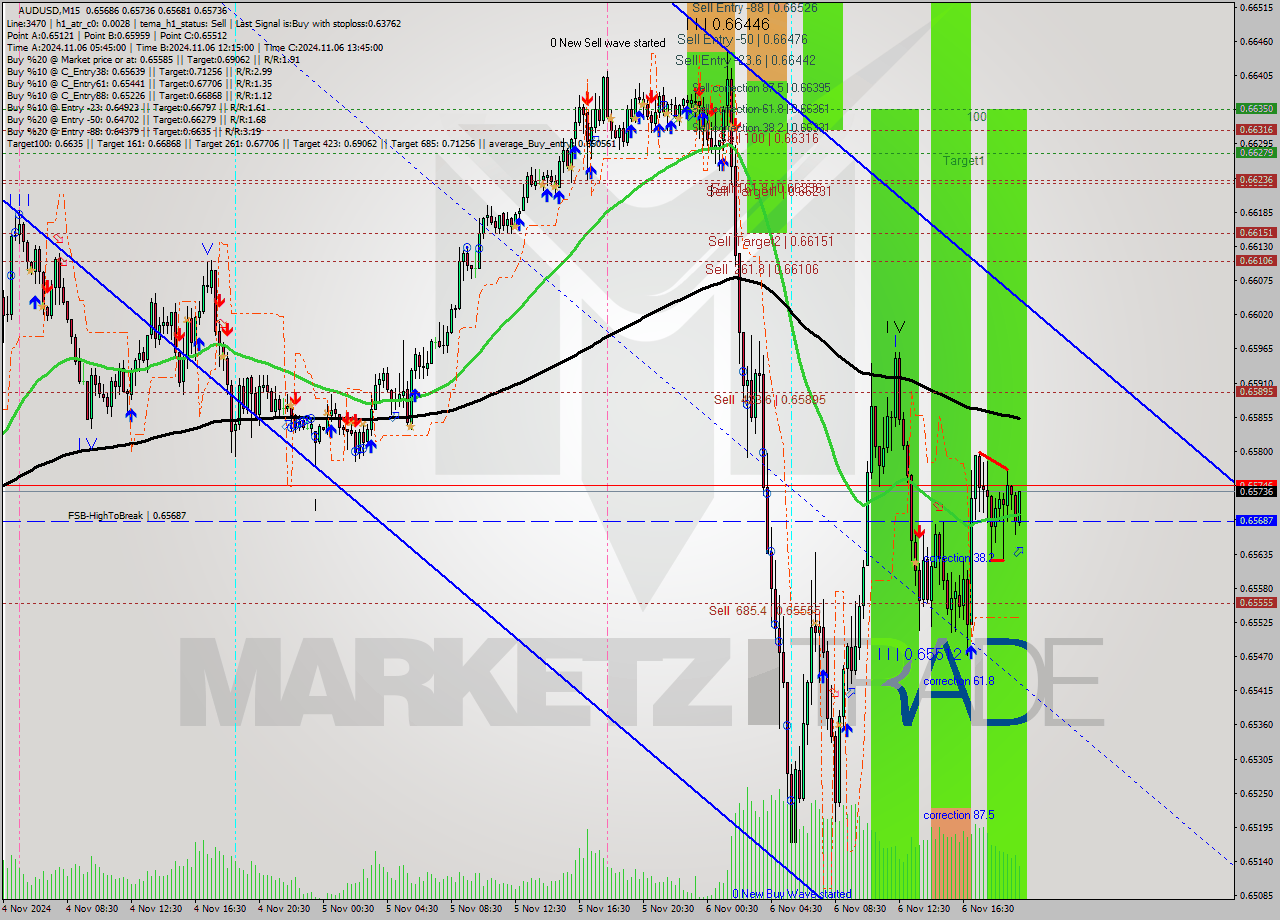This screenshot has height=920, width=1280.
Task: Click the 'Target1' label in green zone
Action: click(x=964, y=160)
